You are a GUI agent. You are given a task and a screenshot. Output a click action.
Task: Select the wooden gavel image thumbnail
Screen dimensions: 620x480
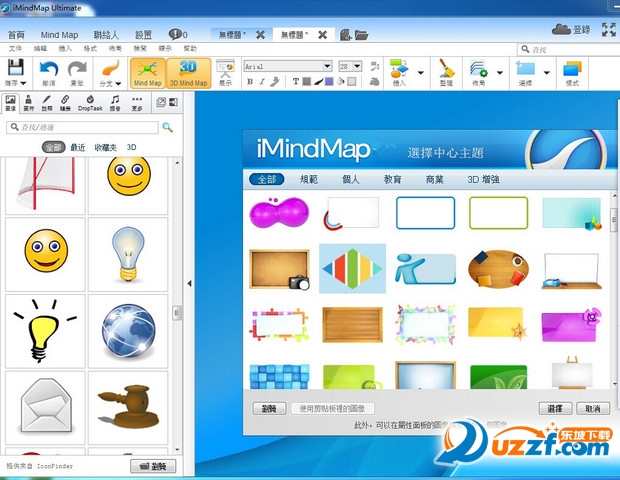coord(128,408)
